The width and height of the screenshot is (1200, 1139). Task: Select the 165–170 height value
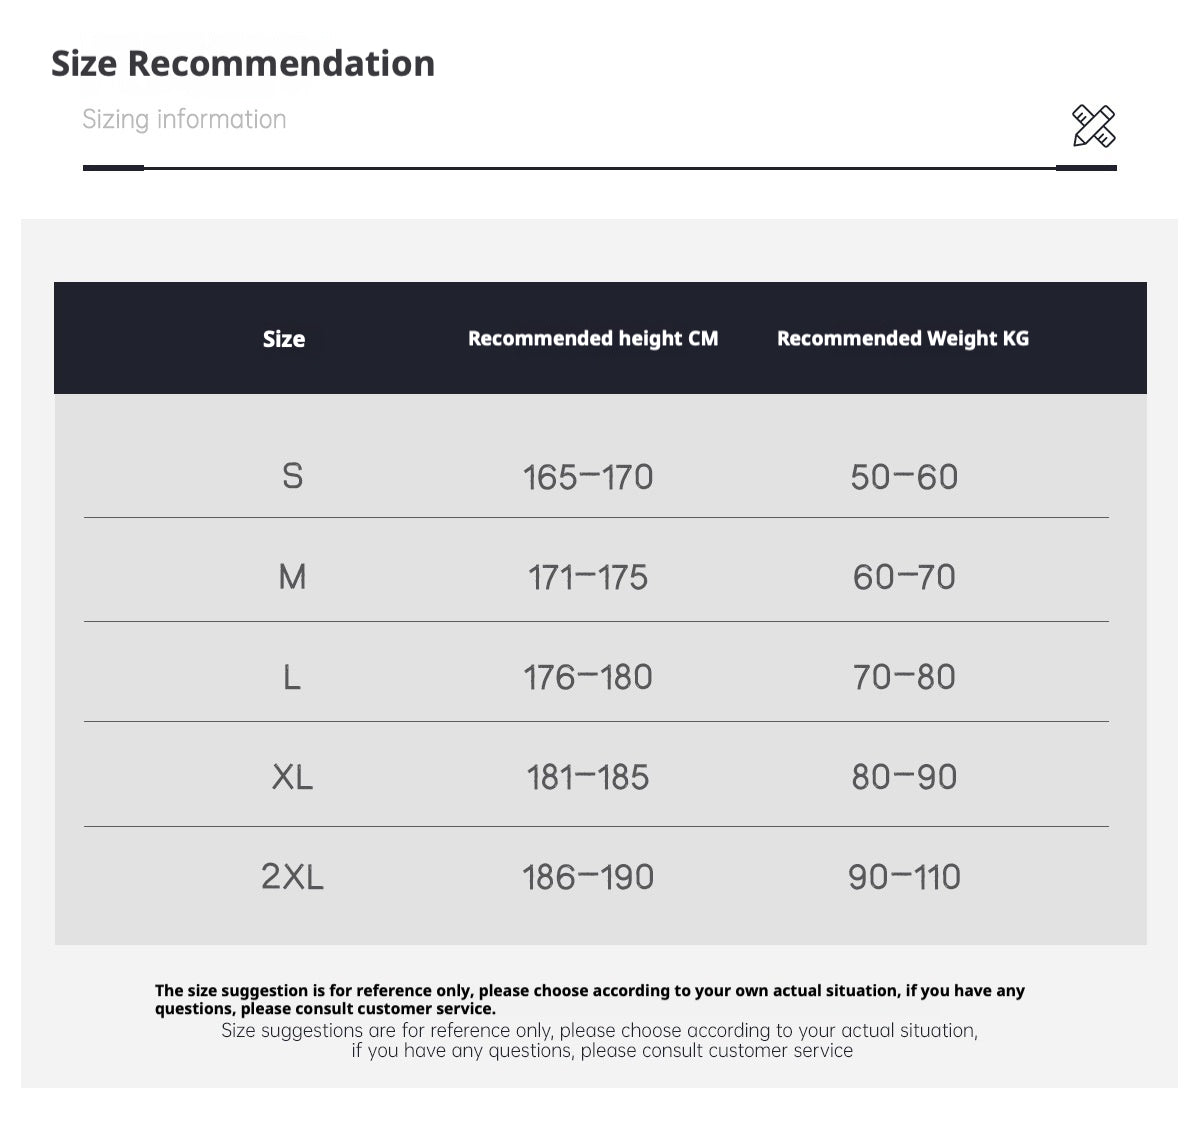click(x=588, y=477)
